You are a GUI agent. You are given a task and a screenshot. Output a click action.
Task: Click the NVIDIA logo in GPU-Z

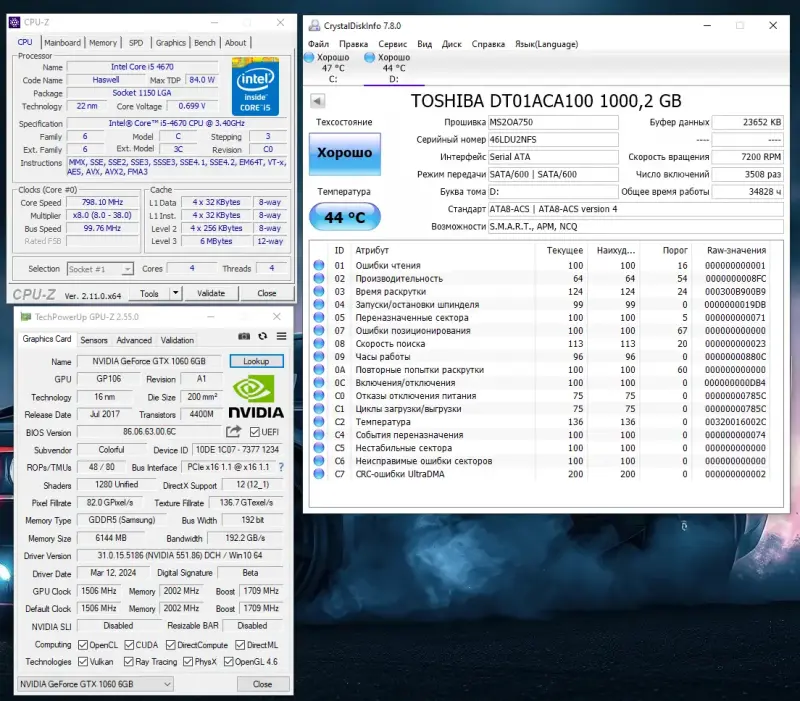[256, 397]
